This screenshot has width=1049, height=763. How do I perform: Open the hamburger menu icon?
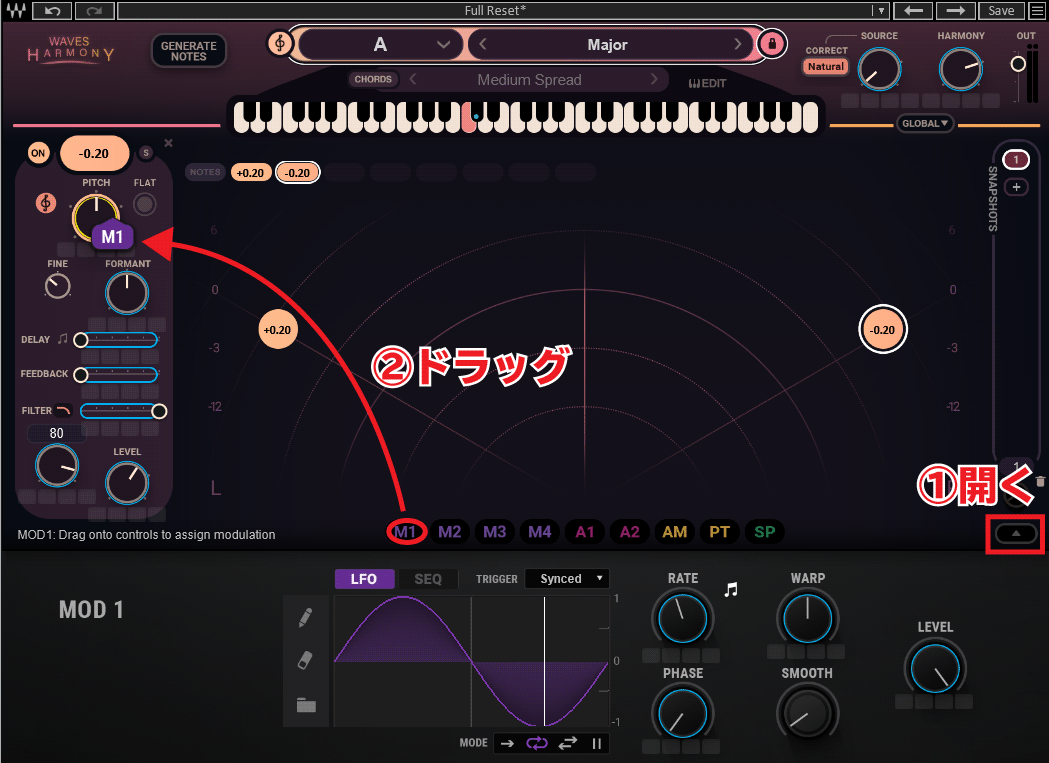1037,11
